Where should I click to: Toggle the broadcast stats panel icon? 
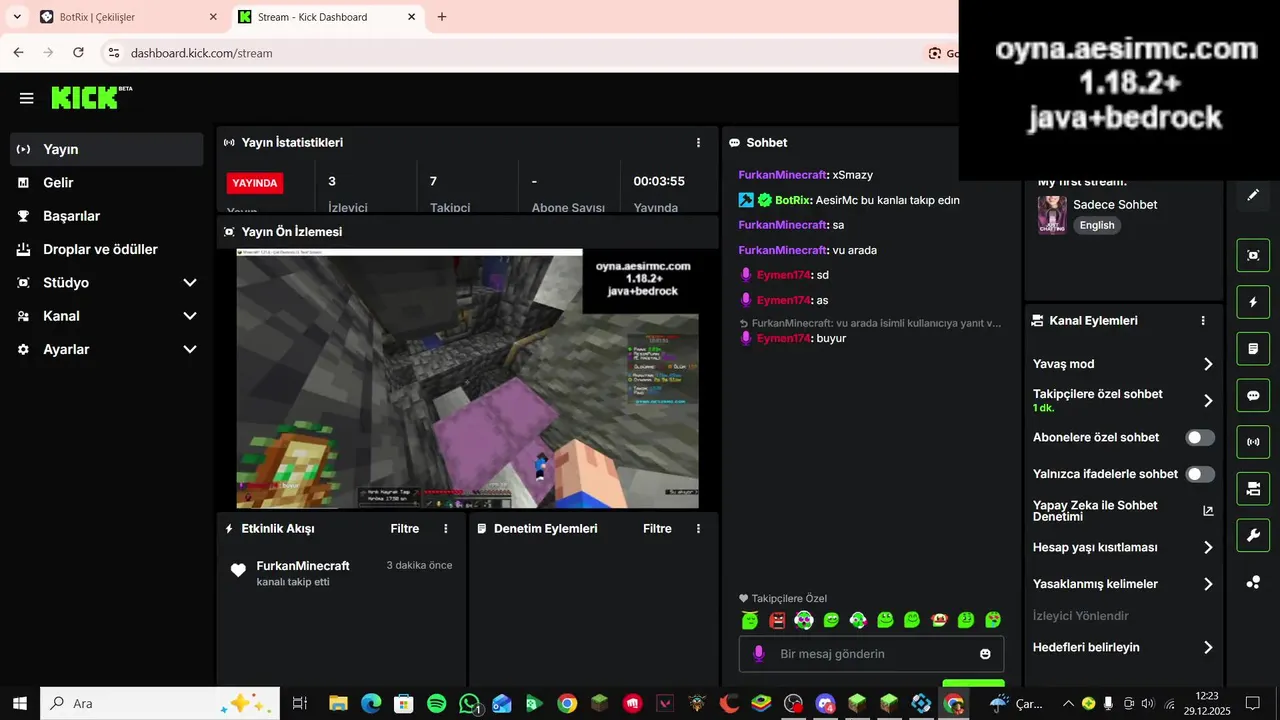(1253, 442)
